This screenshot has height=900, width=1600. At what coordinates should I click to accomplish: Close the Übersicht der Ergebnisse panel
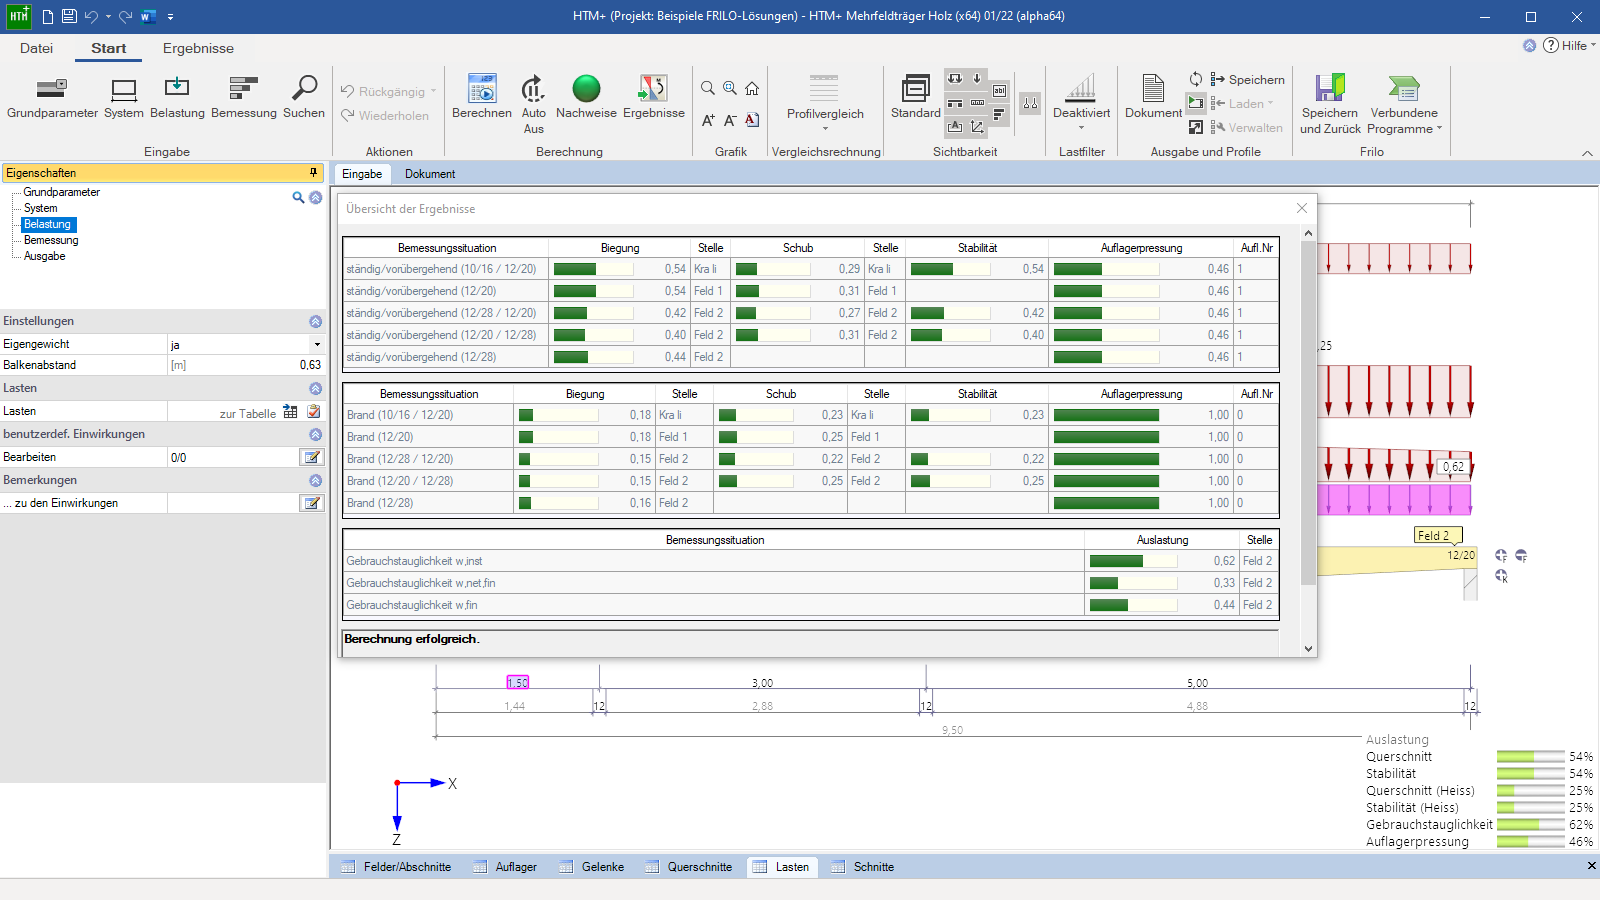click(1301, 208)
